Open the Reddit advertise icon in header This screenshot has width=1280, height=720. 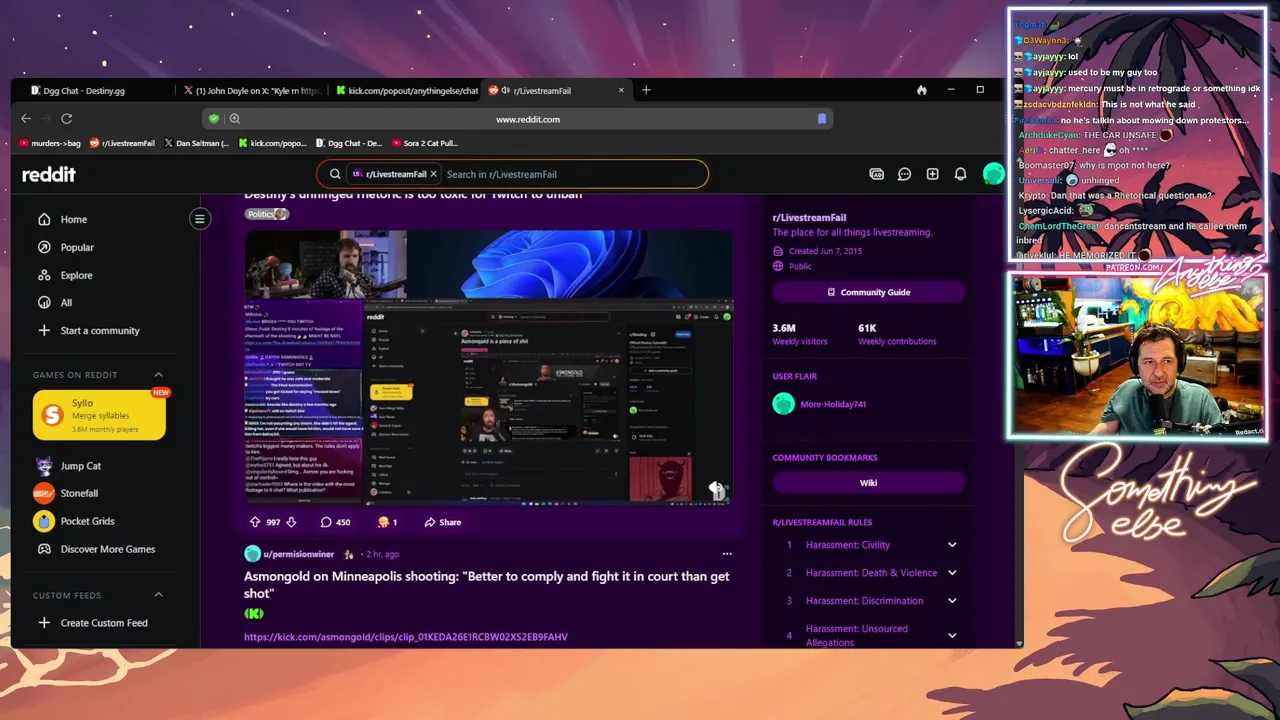(x=877, y=174)
